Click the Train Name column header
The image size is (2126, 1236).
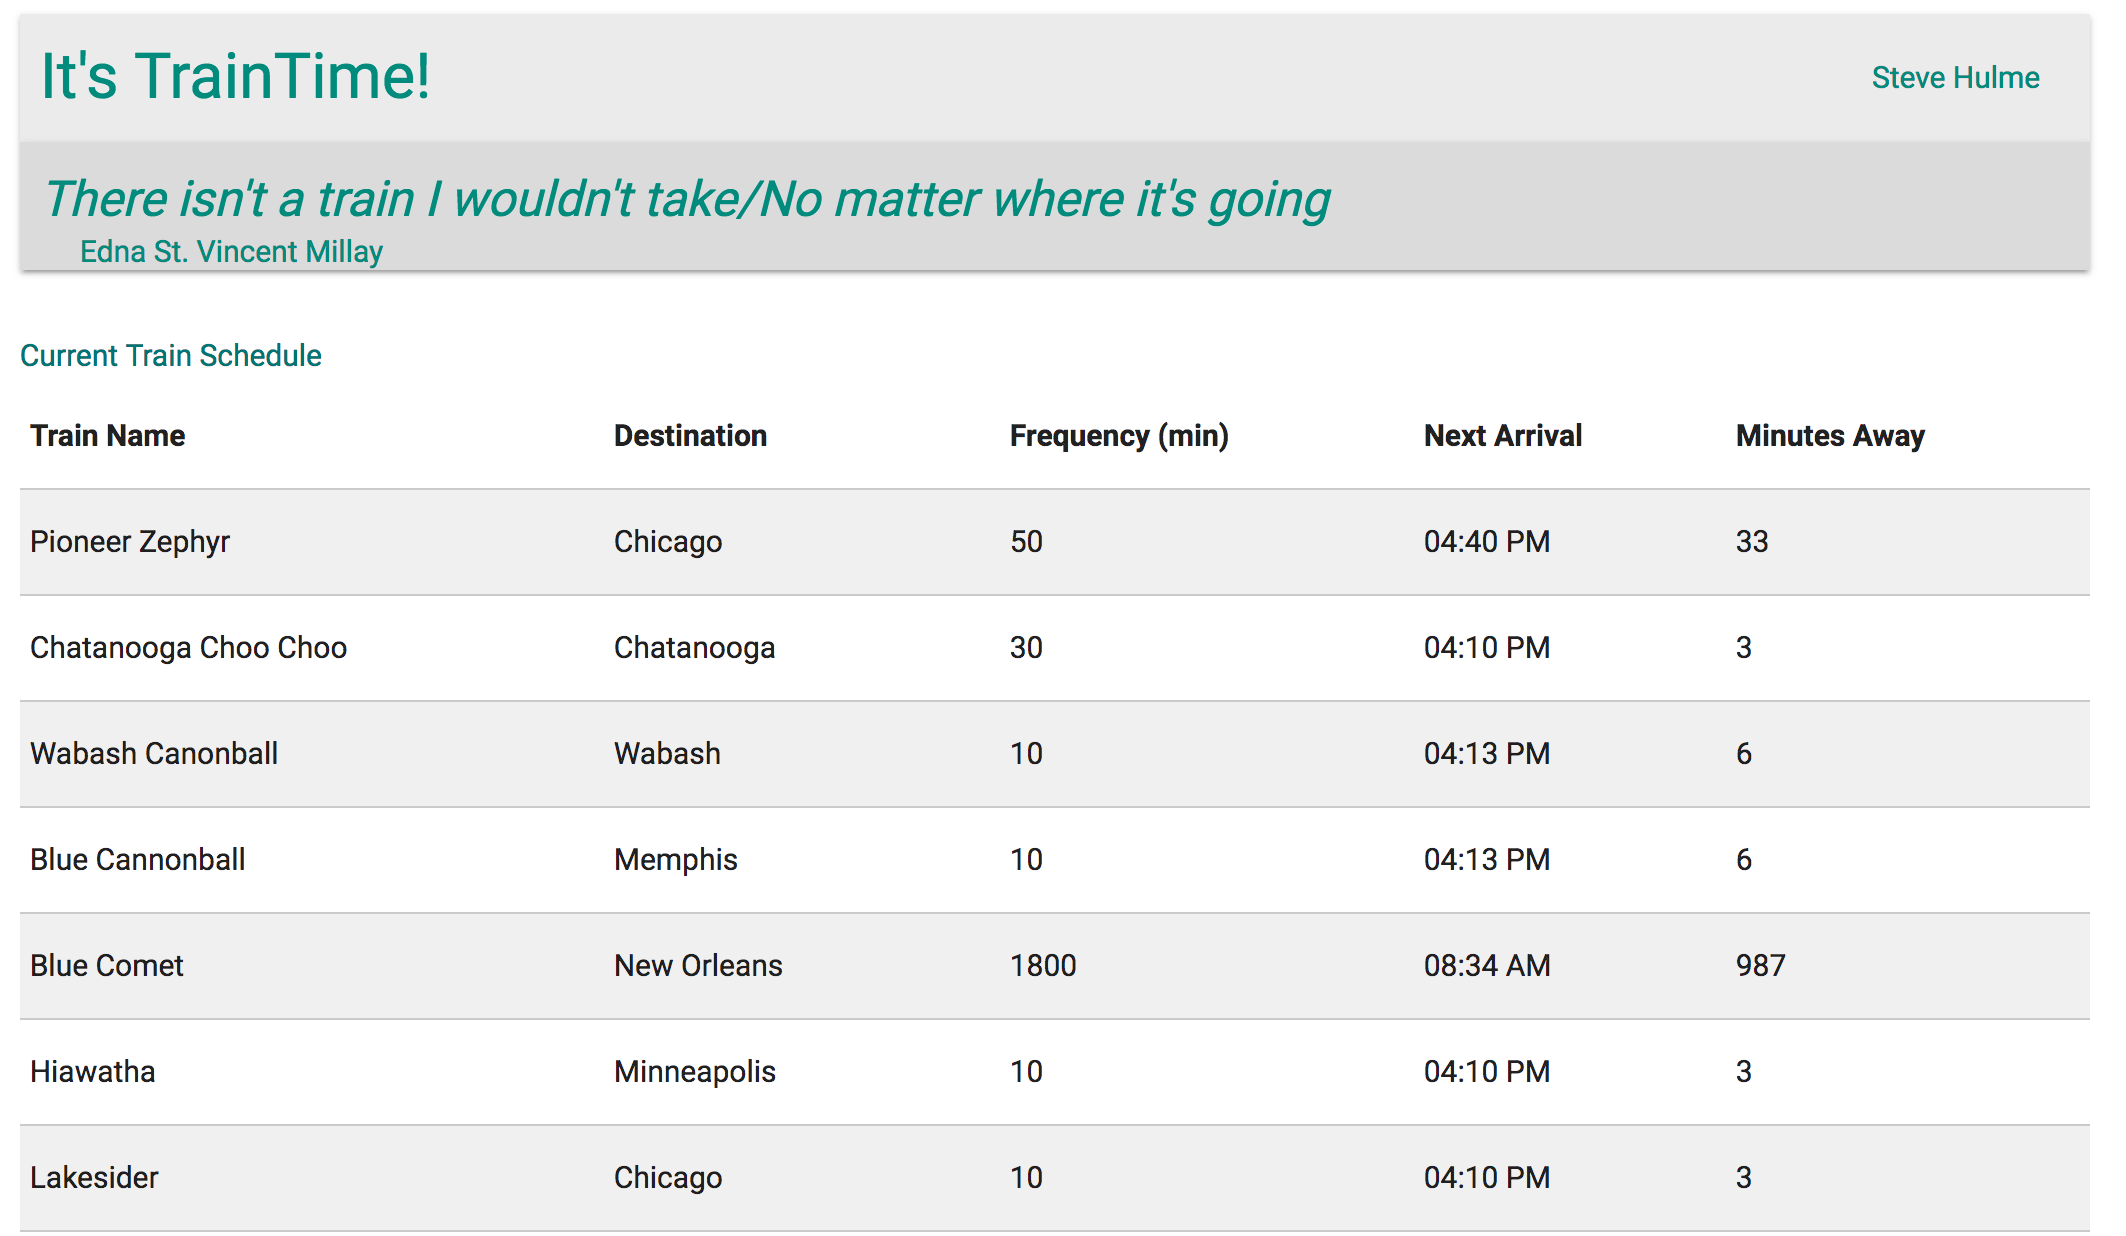pos(108,436)
